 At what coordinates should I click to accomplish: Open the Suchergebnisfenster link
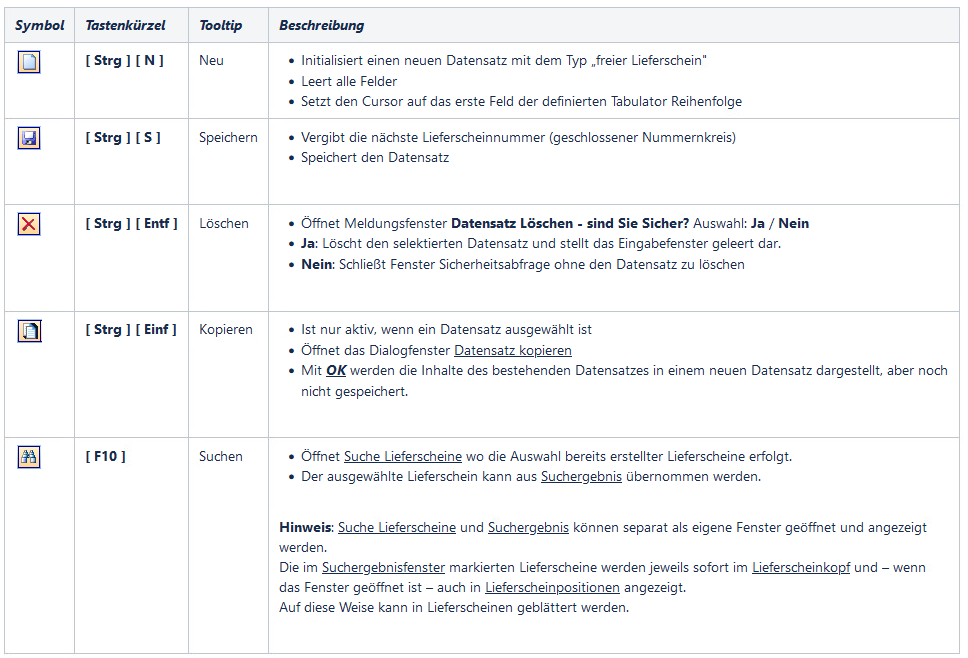tap(383, 567)
